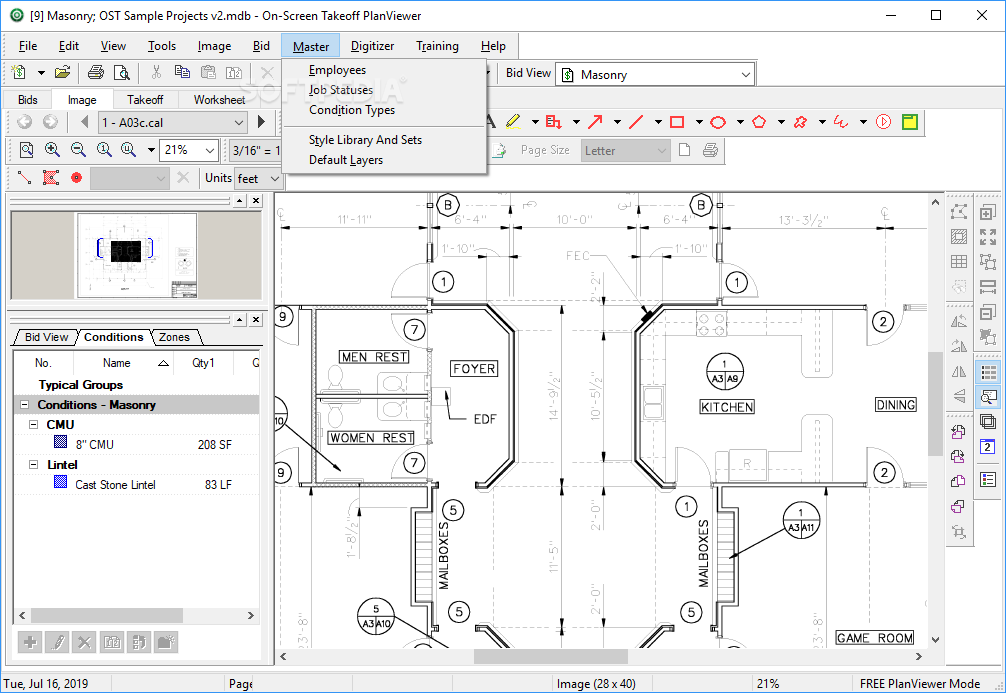Open dropdown arrow beside the New Bid icon
The image size is (1006, 693).
coord(41,73)
